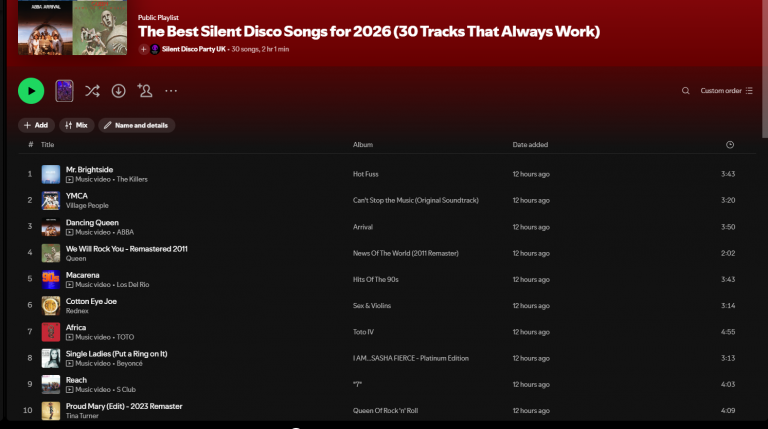Open the Sex & Violins album link
Screen dimensions: 768x429
[372, 306]
